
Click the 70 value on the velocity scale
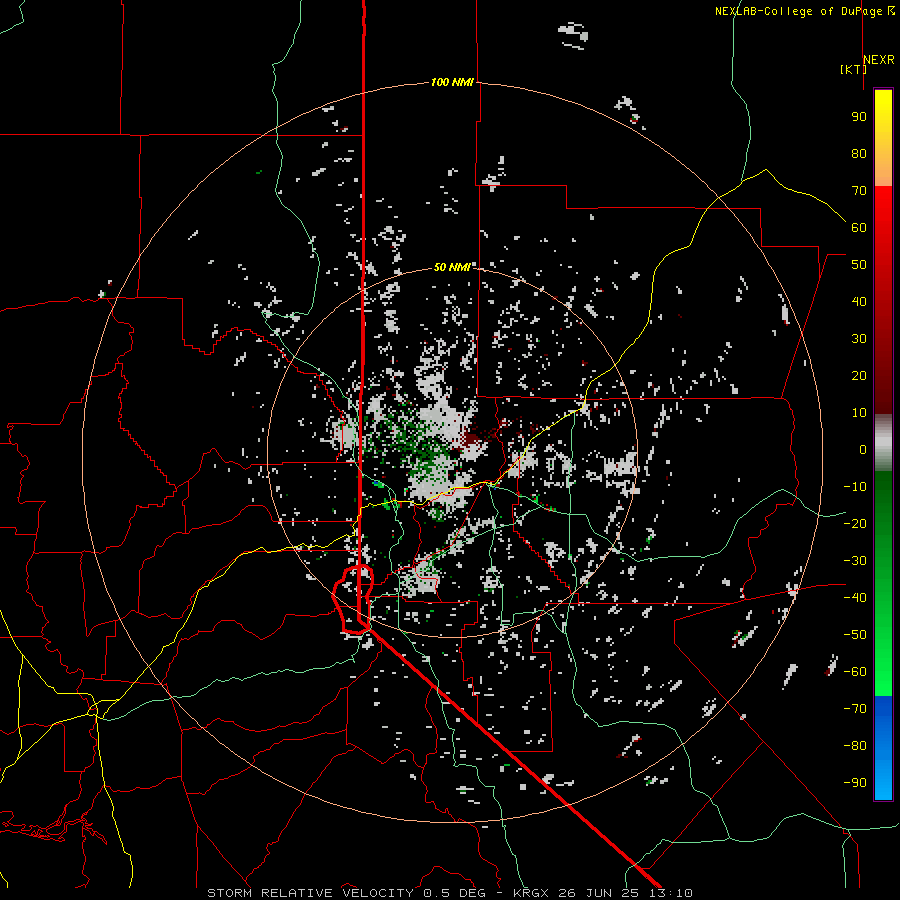(859, 191)
